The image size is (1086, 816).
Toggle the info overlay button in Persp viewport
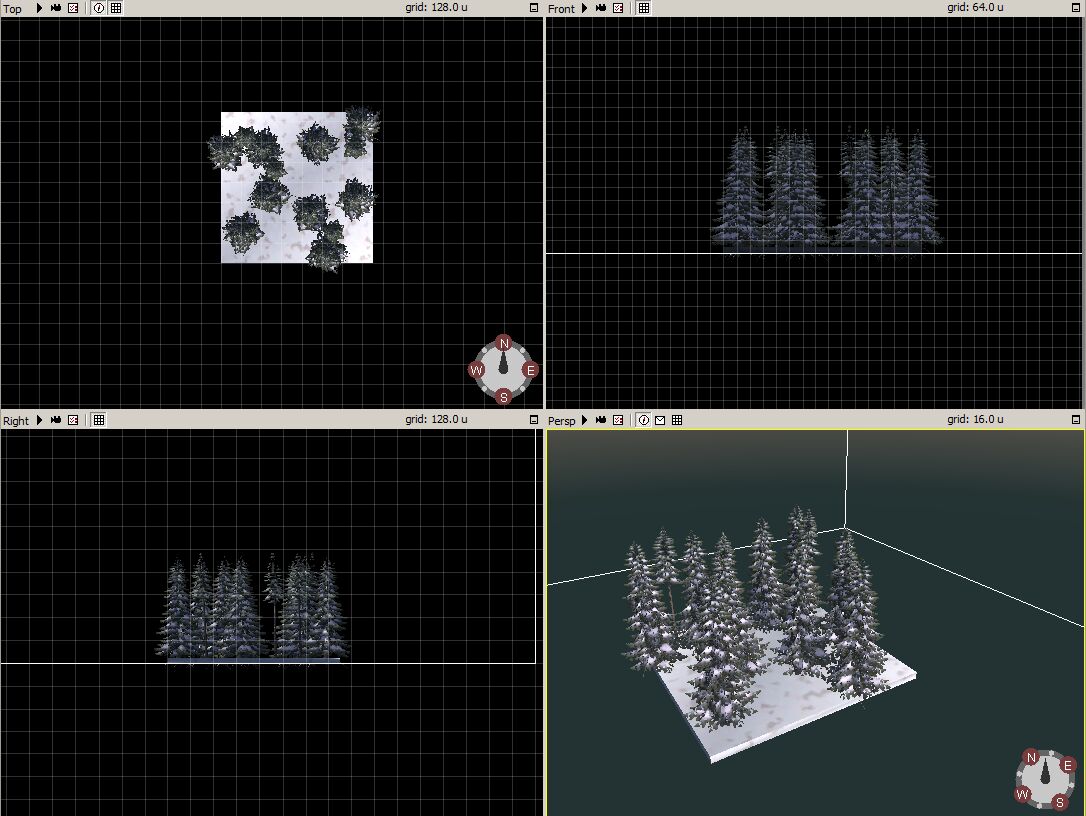[643, 420]
